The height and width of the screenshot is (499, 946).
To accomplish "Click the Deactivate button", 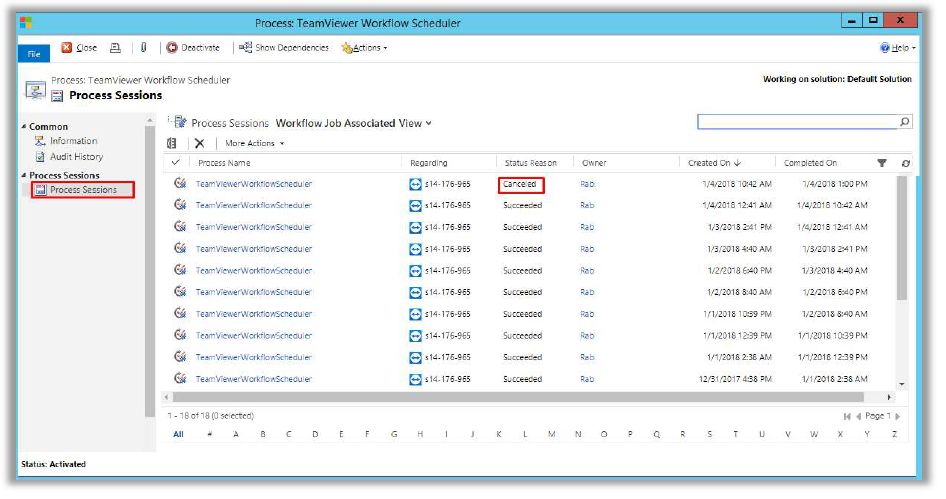I will (x=192, y=47).
